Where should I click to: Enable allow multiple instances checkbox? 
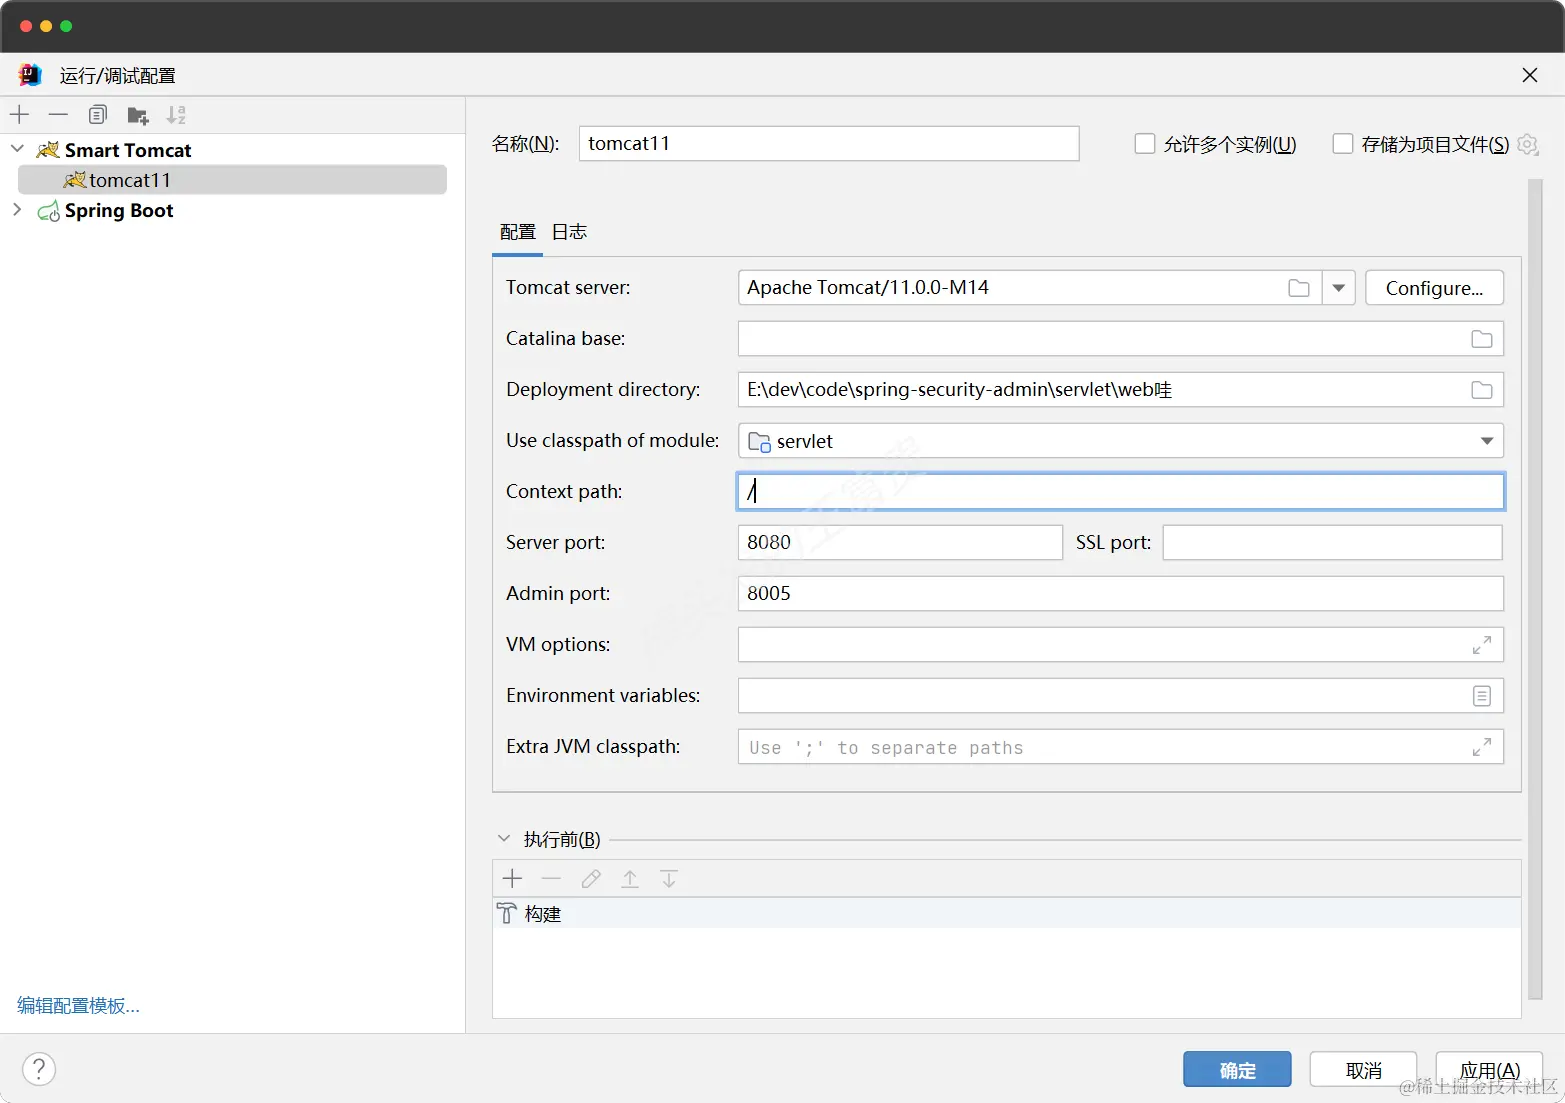[1145, 144]
